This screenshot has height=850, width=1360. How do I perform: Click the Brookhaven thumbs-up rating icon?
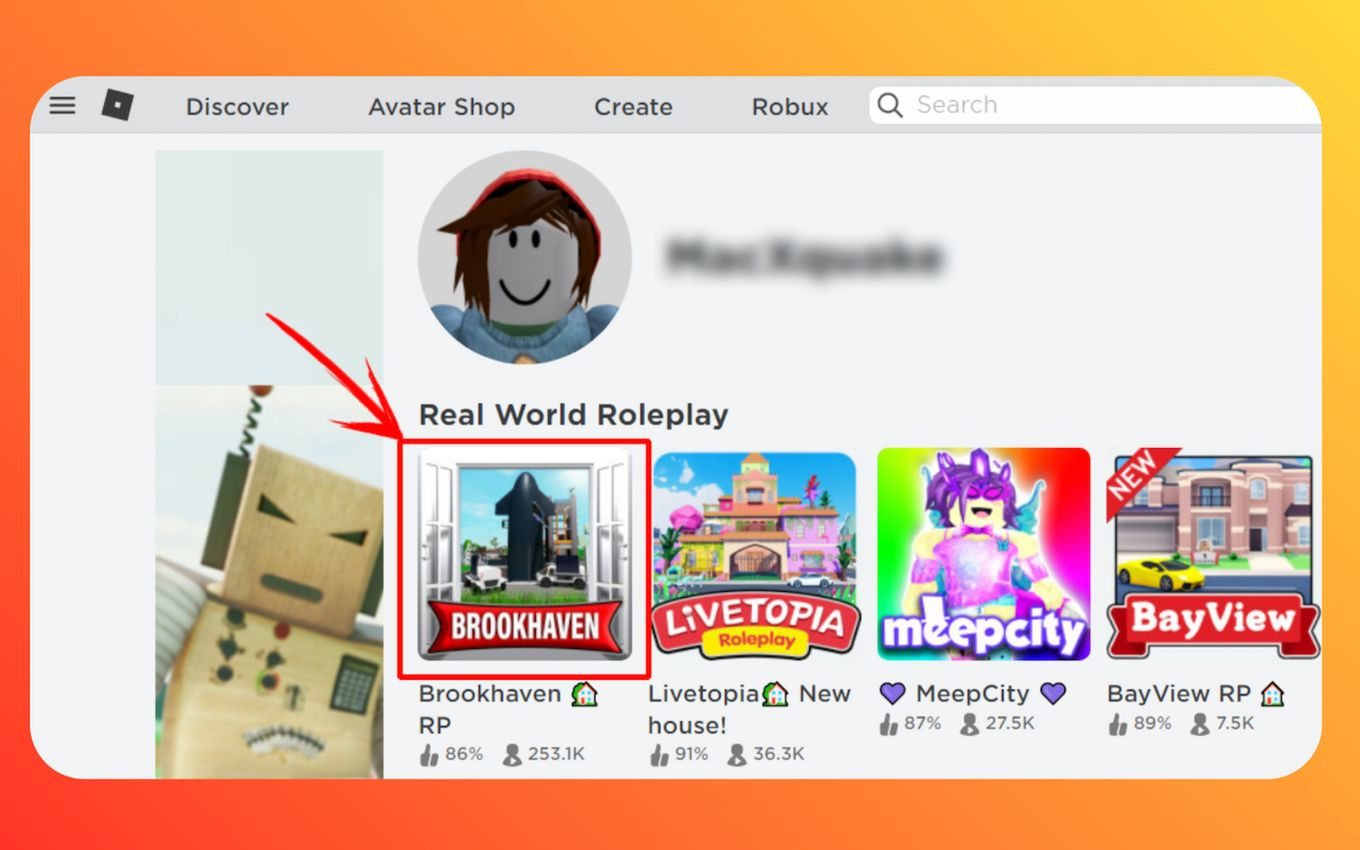tap(429, 754)
